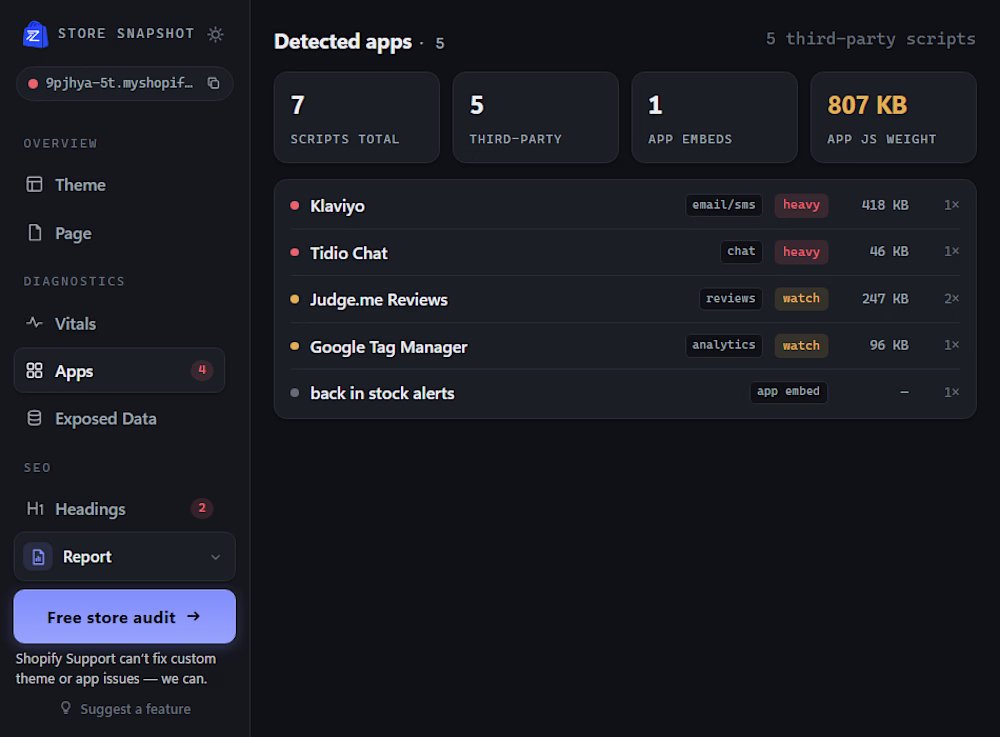Click the analytics tag on Google Tag Manager

[724, 346]
